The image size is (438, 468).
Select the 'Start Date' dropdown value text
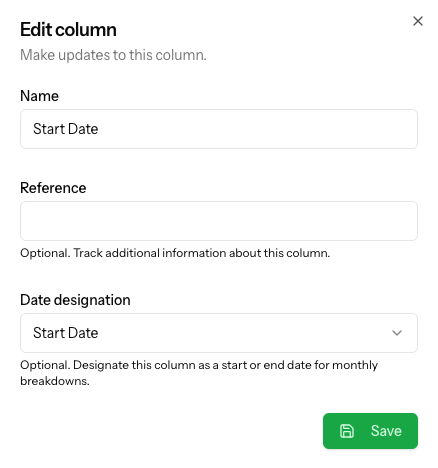[66, 333]
